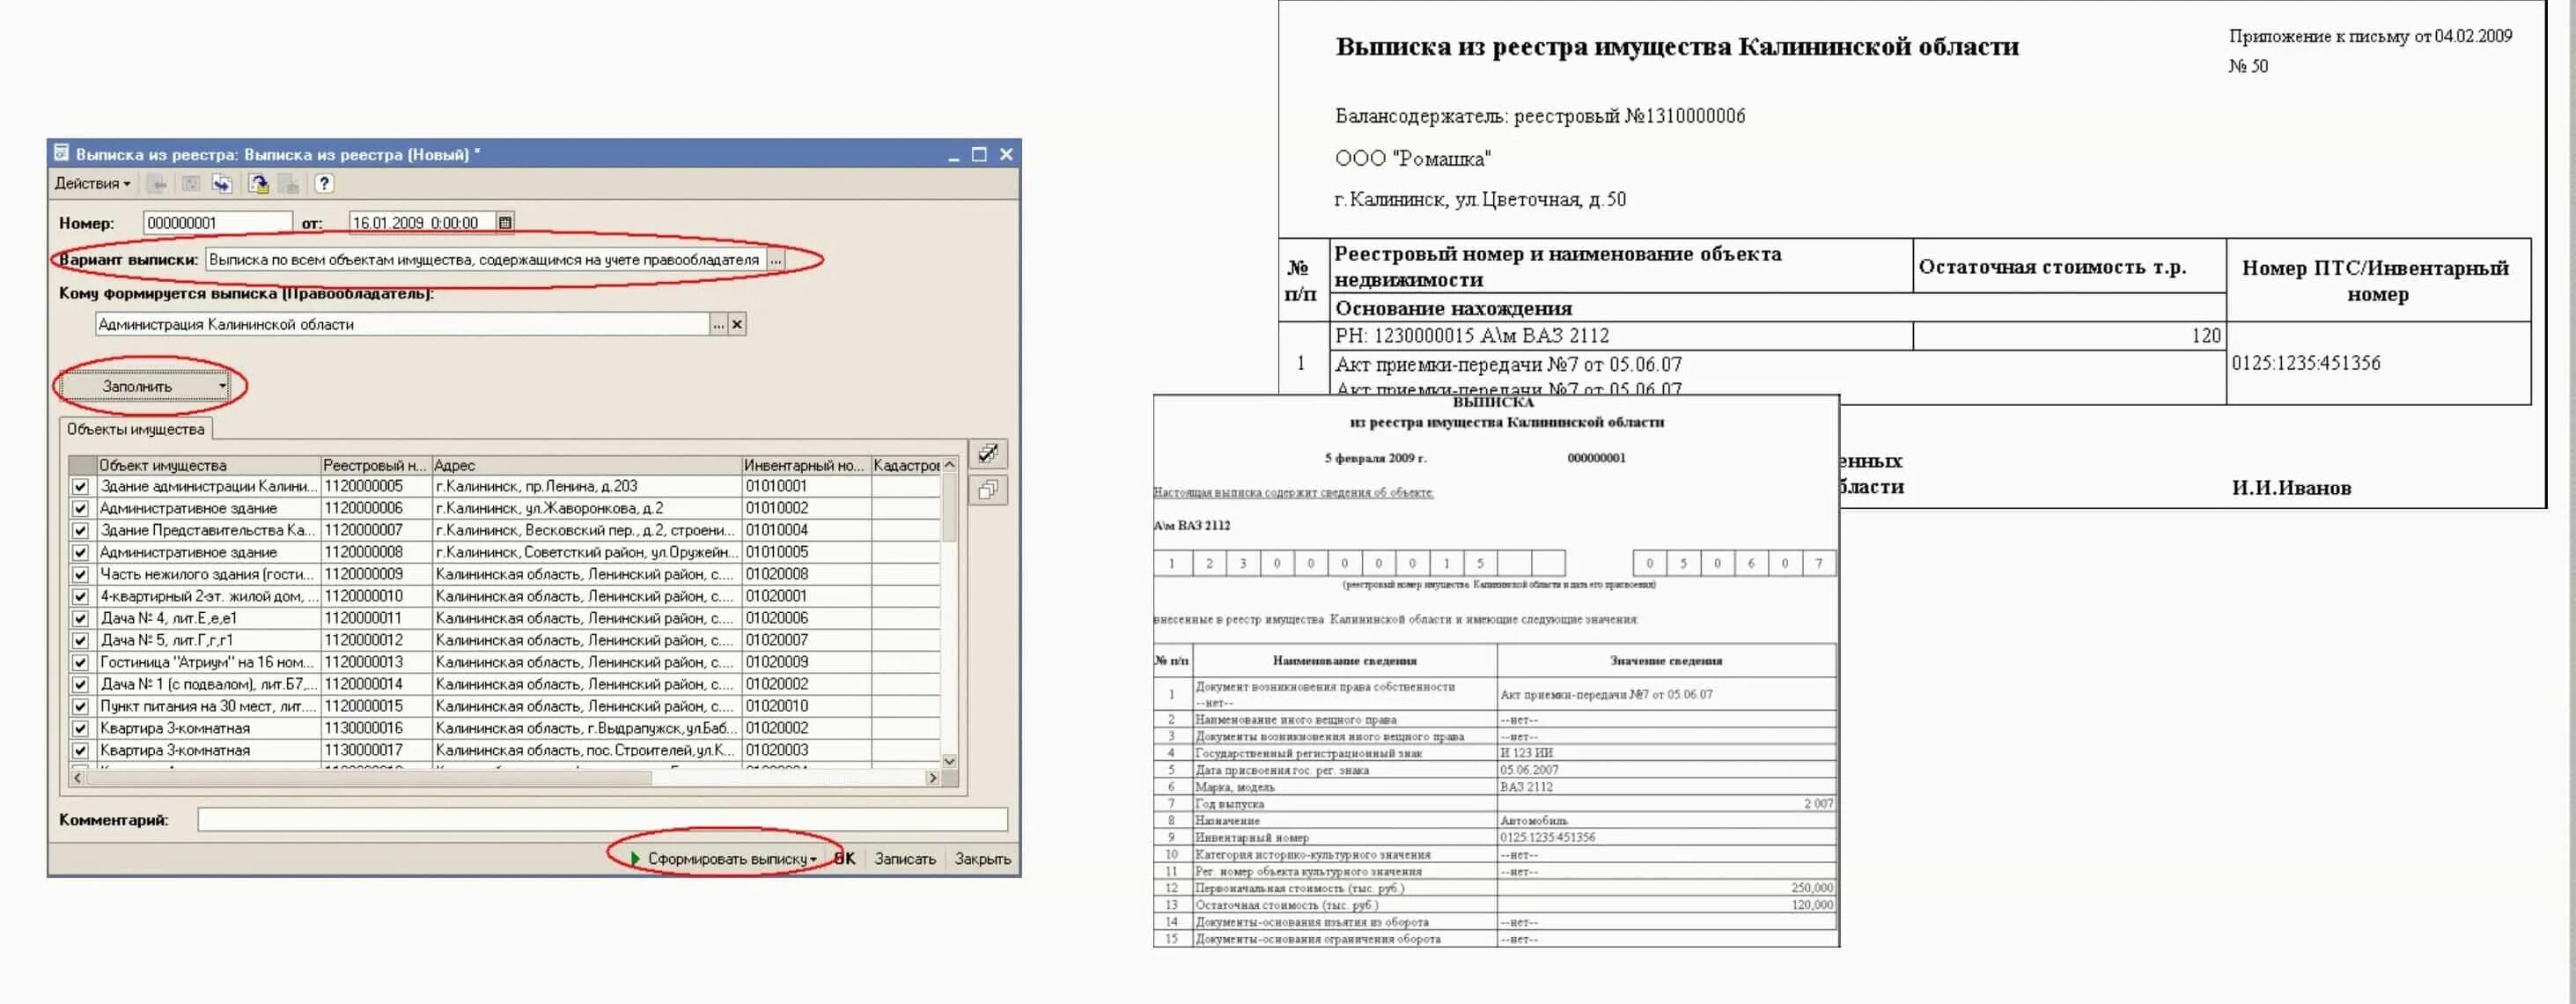The image size is (2576, 1004).
Task: Click address cell г.Калининск, ул.Жаворонкова, д.2
Action: 586,508
